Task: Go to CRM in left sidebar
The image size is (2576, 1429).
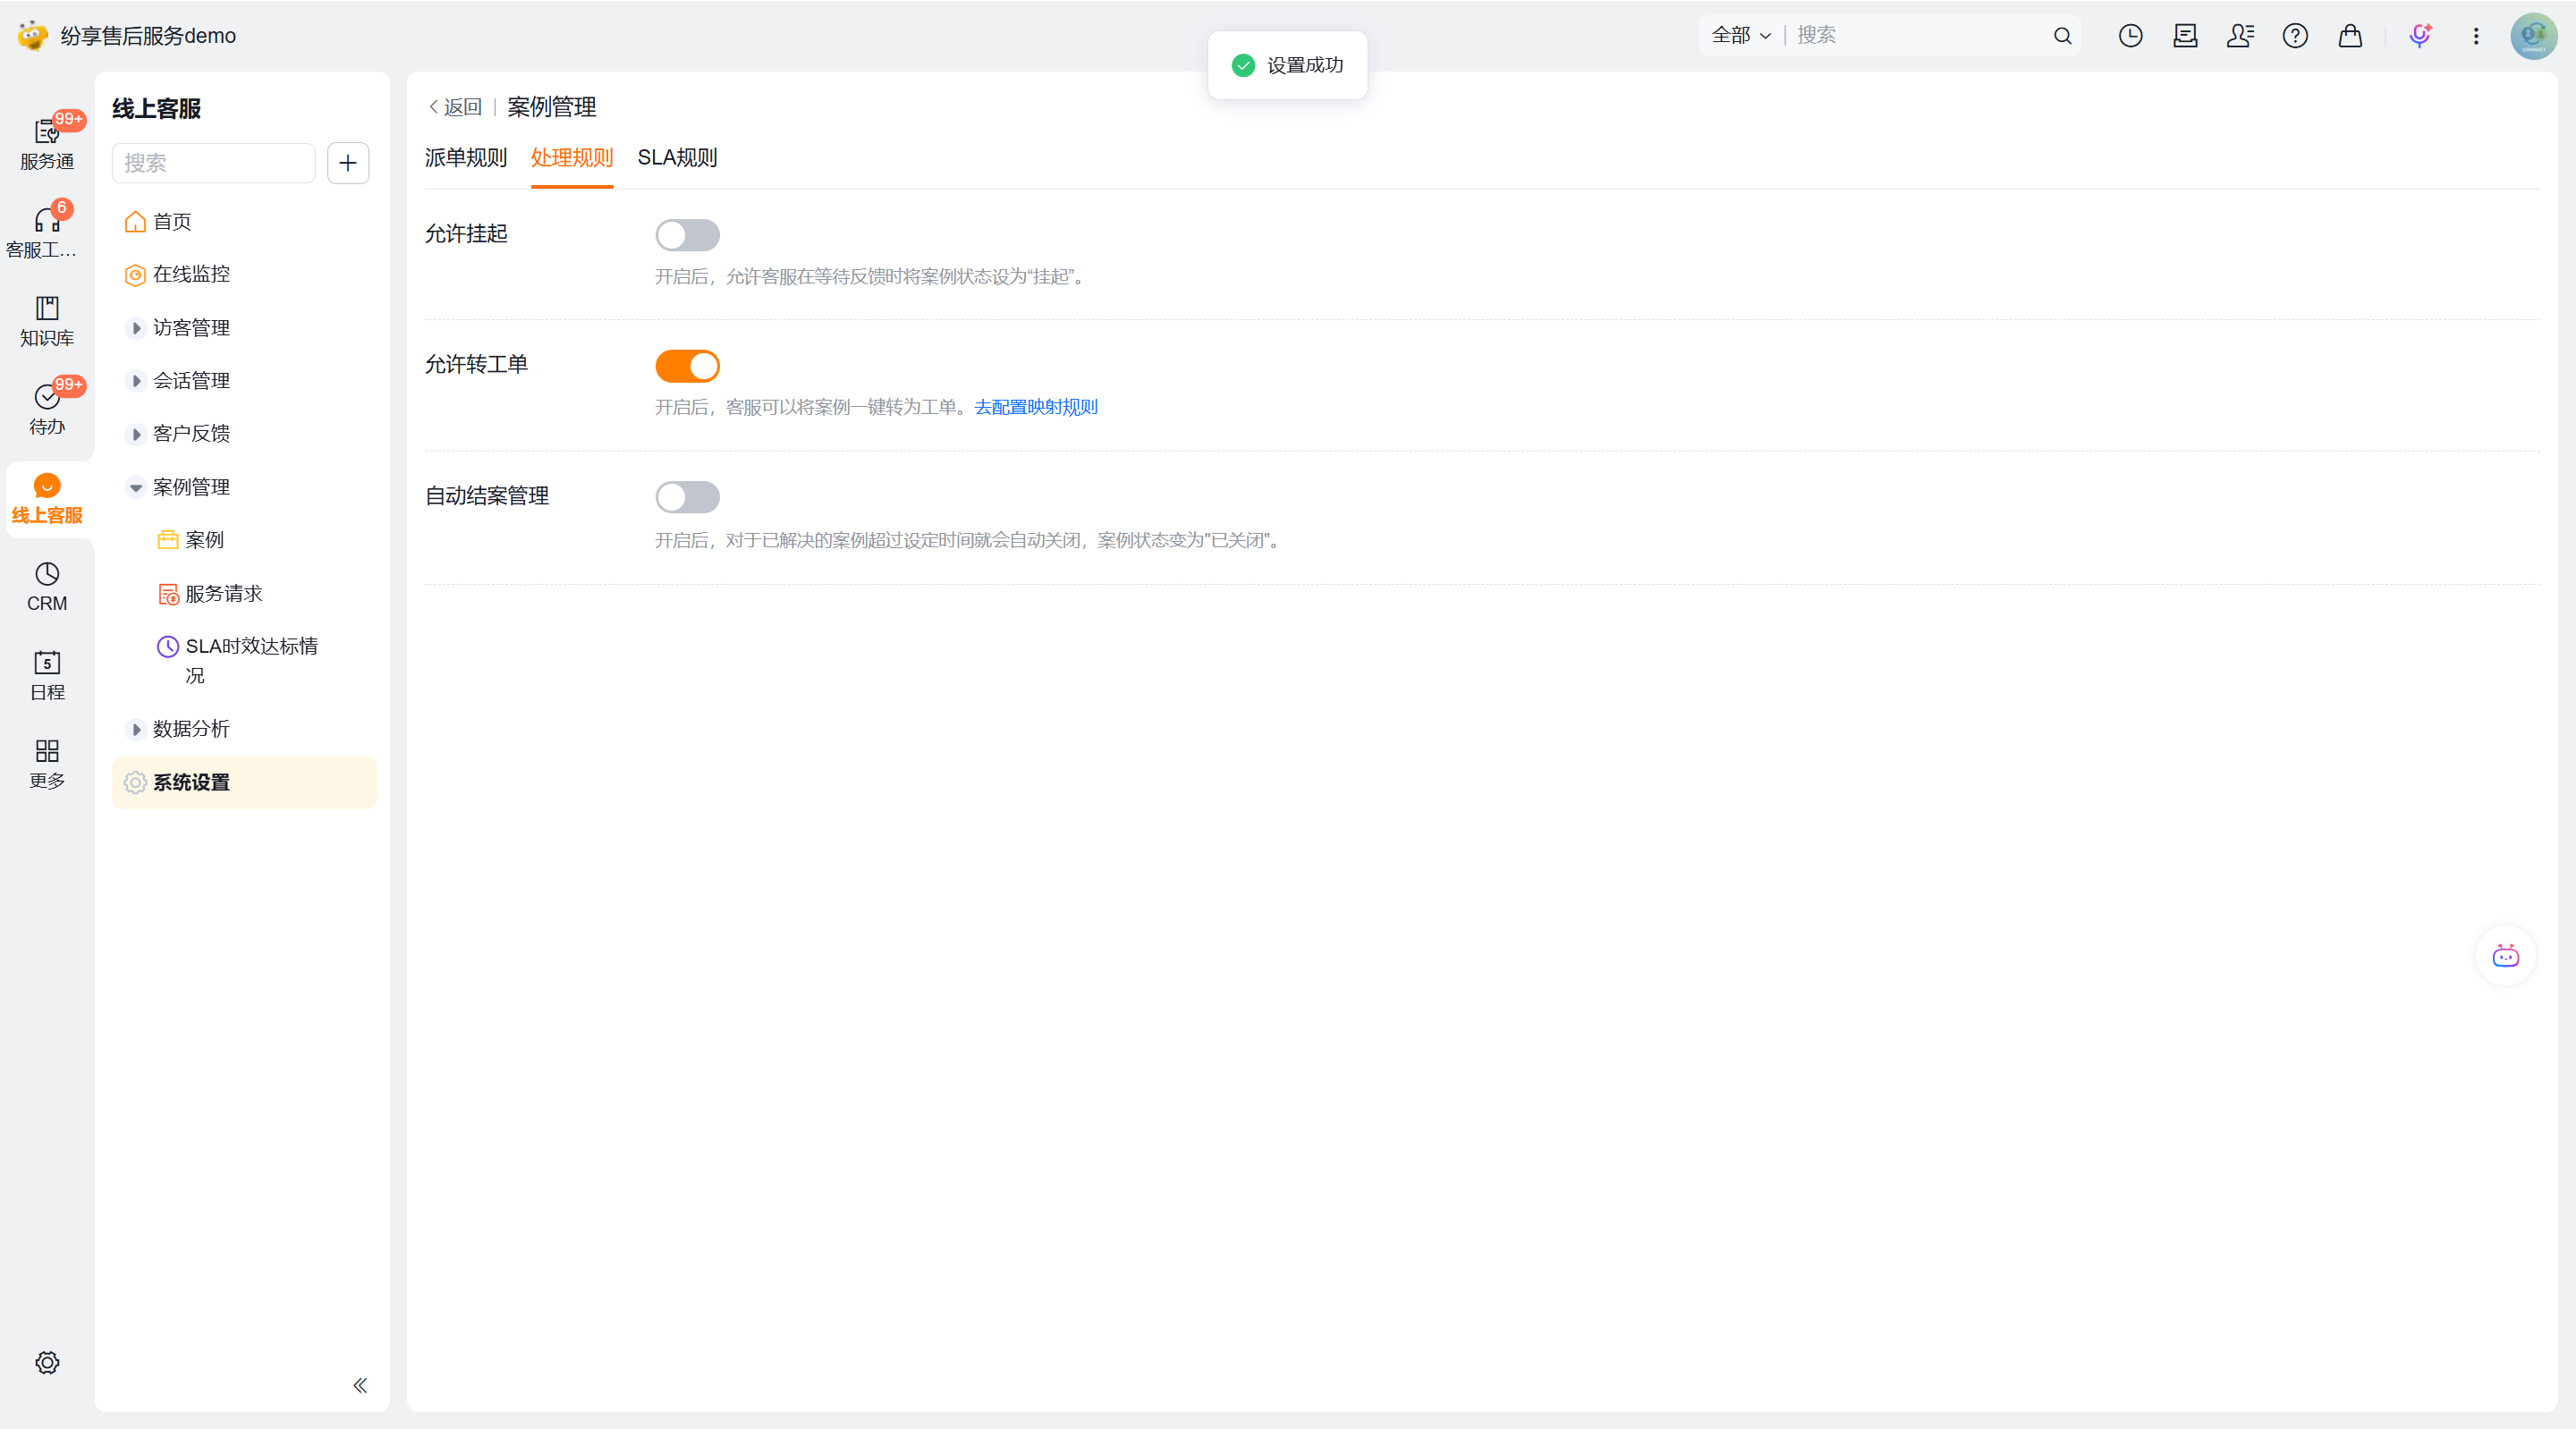Action: tap(47, 586)
